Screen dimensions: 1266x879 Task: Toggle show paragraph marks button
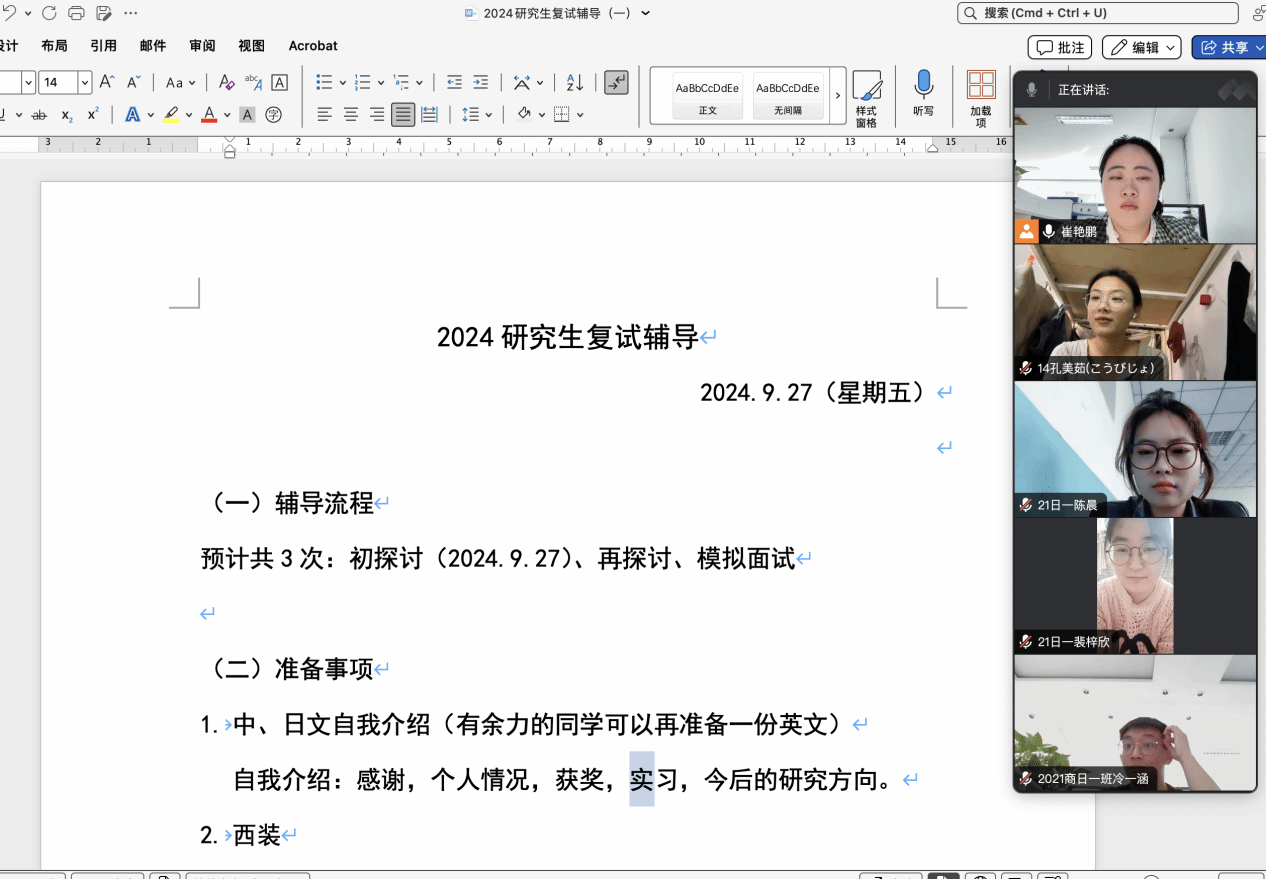[x=616, y=82]
